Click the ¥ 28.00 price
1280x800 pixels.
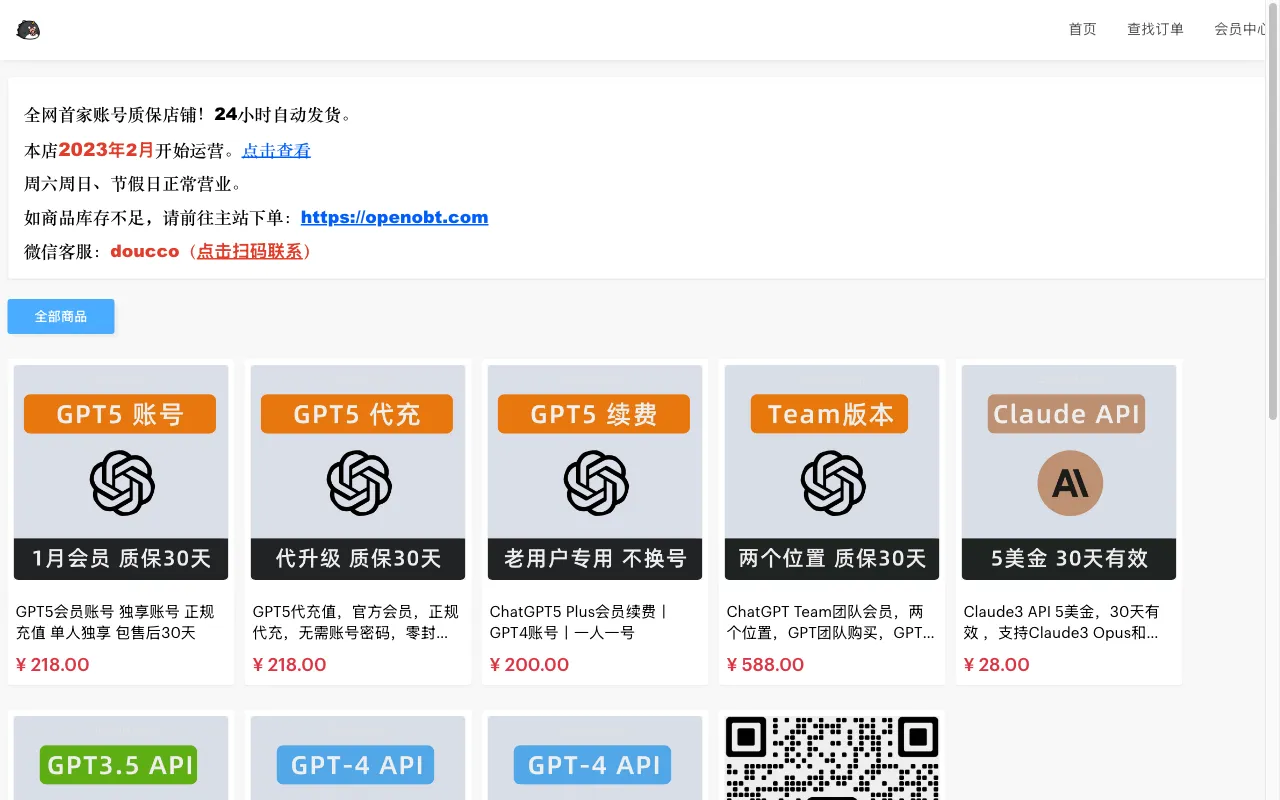[x=996, y=665]
